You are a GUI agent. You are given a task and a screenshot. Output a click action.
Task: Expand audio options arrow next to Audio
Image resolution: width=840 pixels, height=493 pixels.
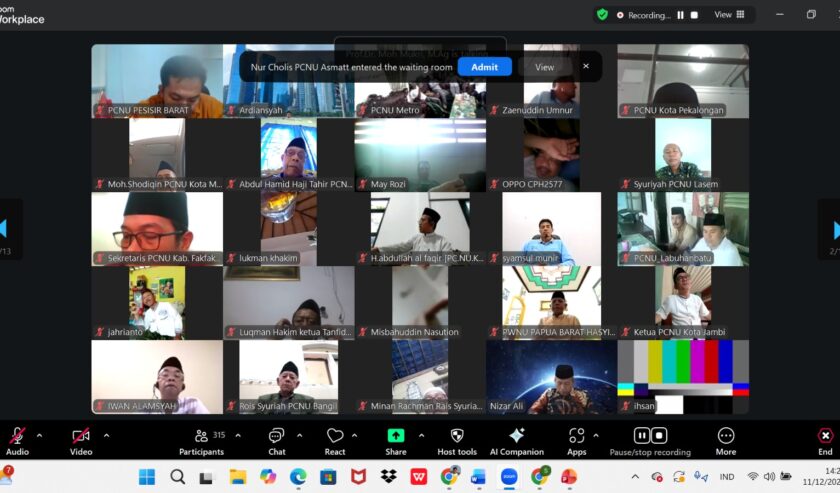tap(40, 435)
